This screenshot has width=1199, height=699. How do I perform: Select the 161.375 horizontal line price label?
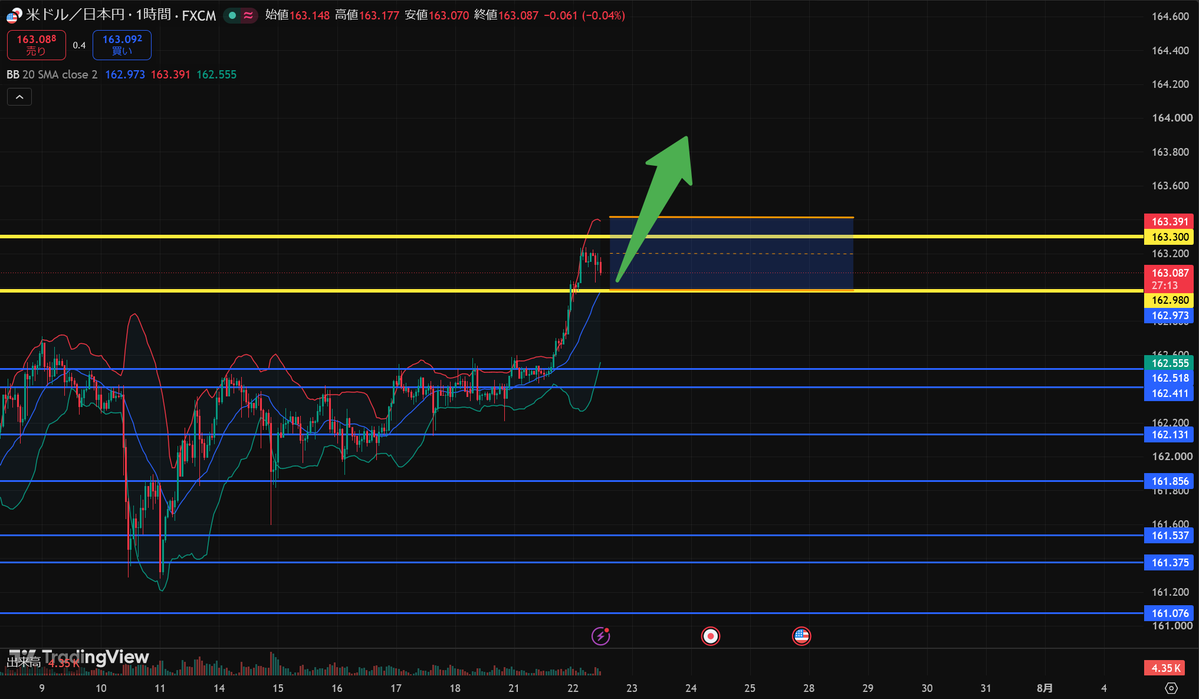click(x=1169, y=562)
